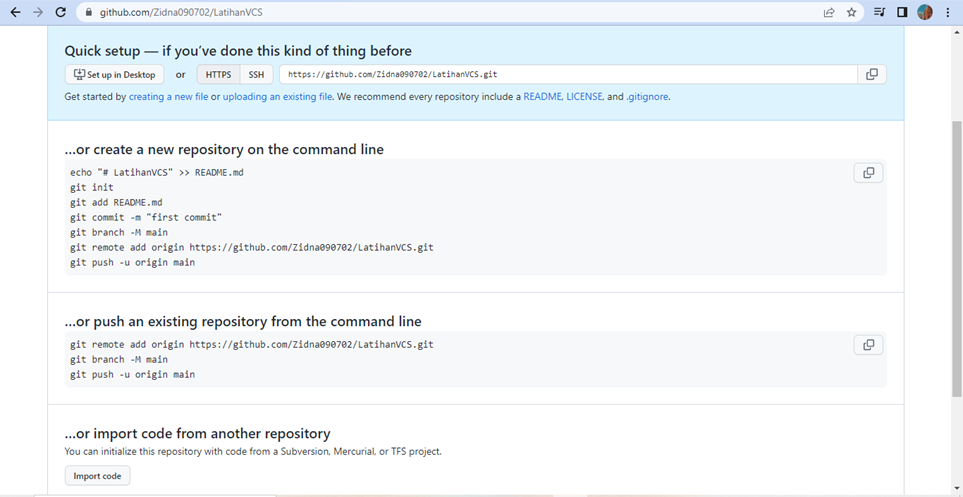Viewport: 963px width, 497px height.
Task: Open the creating a new file link
Action: coord(168,96)
